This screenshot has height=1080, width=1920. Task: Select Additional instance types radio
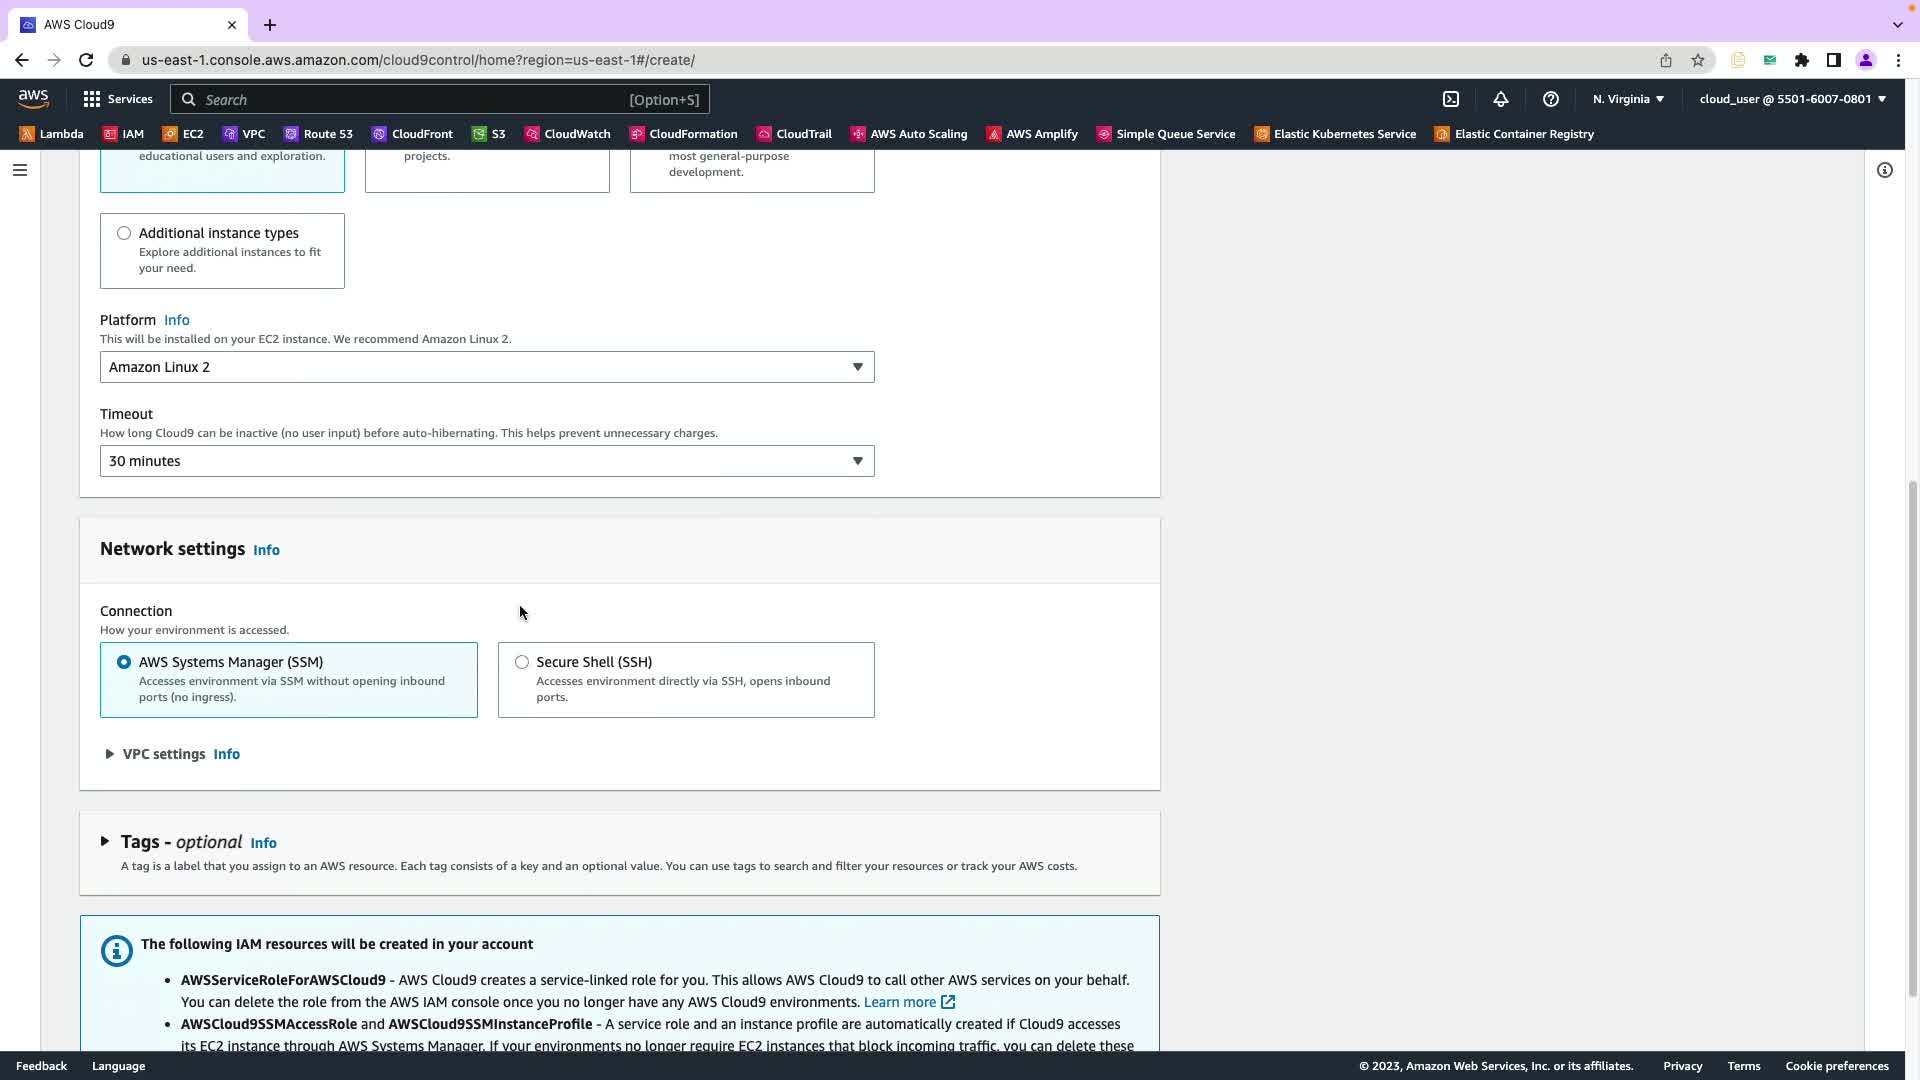(124, 233)
